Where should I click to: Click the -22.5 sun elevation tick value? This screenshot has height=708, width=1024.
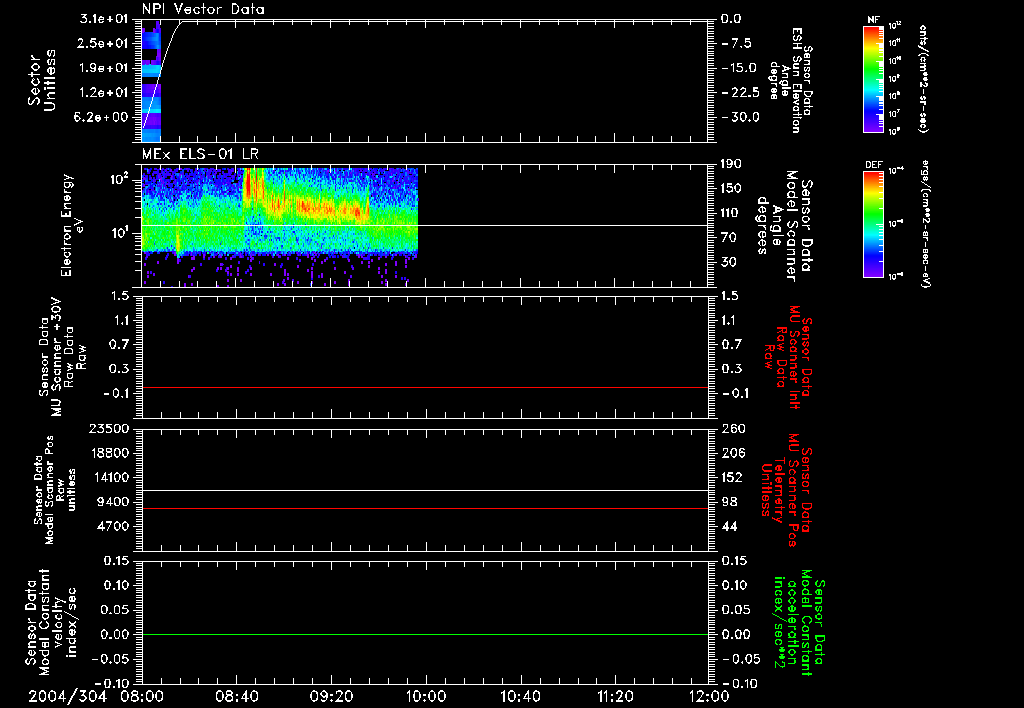740,93
